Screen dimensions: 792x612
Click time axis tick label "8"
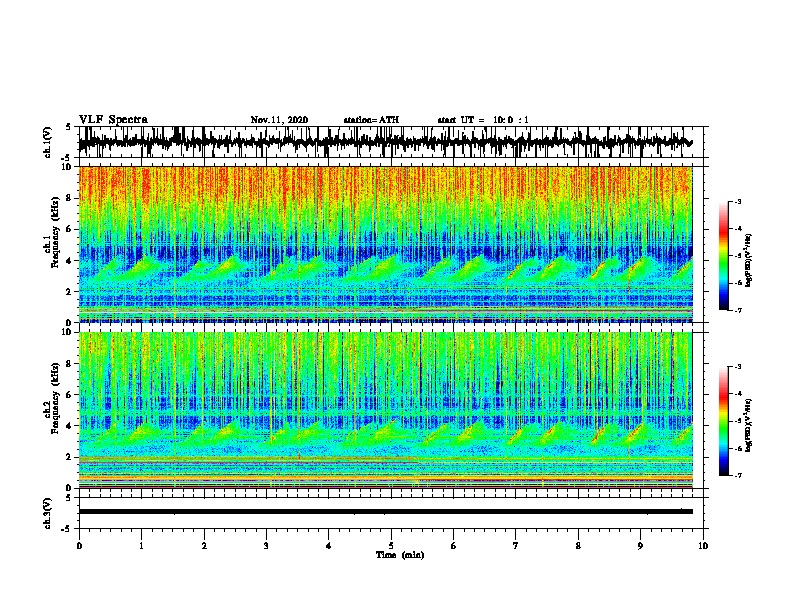click(578, 546)
